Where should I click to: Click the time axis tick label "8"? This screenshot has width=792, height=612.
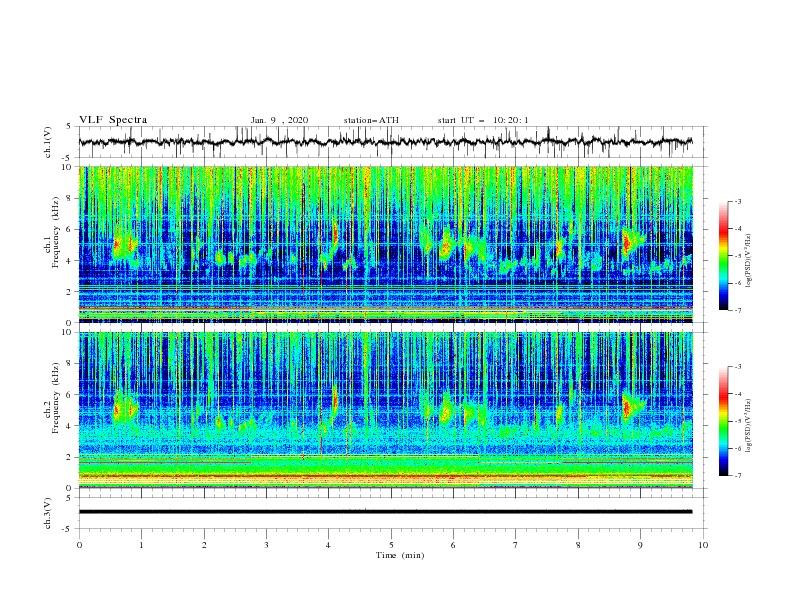pos(578,545)
